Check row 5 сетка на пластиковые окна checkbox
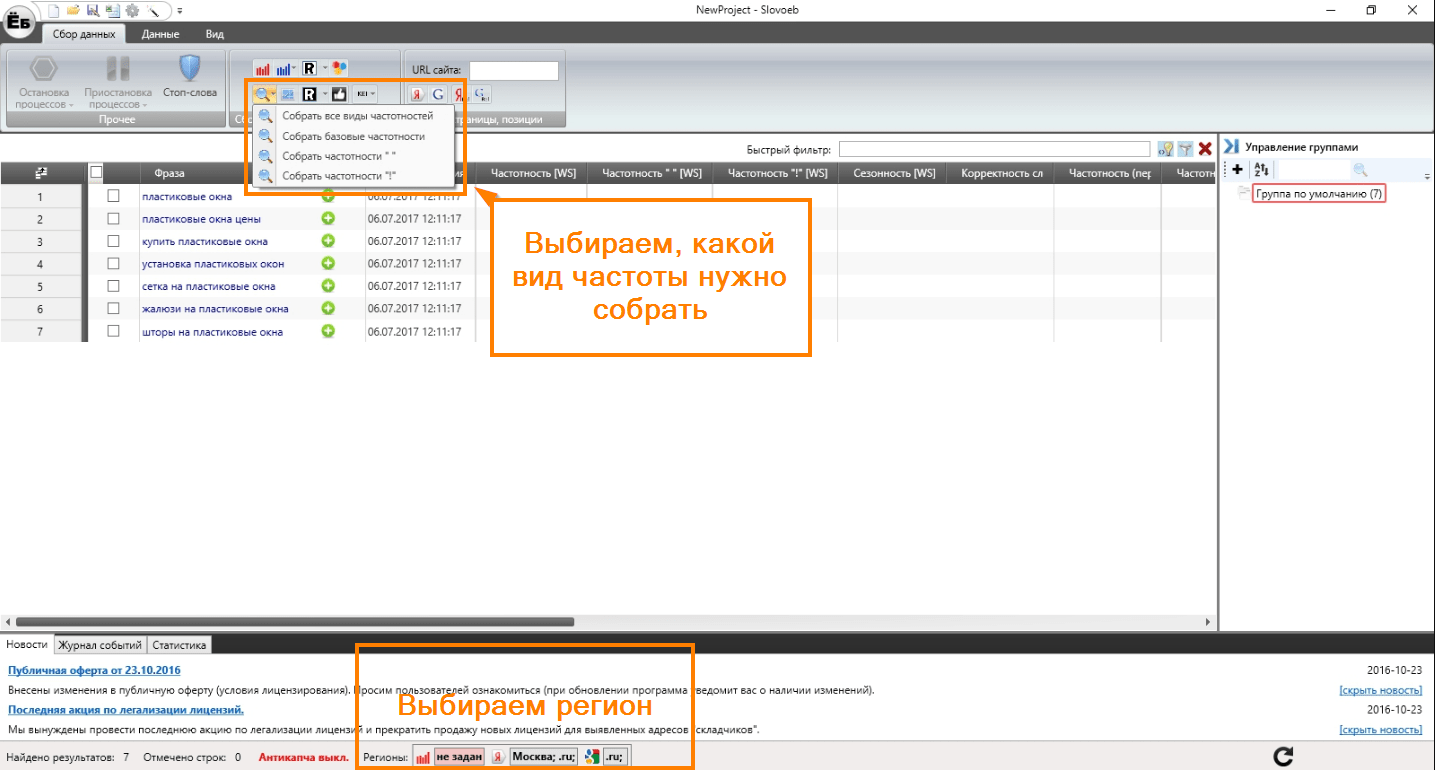 (113, 286)
